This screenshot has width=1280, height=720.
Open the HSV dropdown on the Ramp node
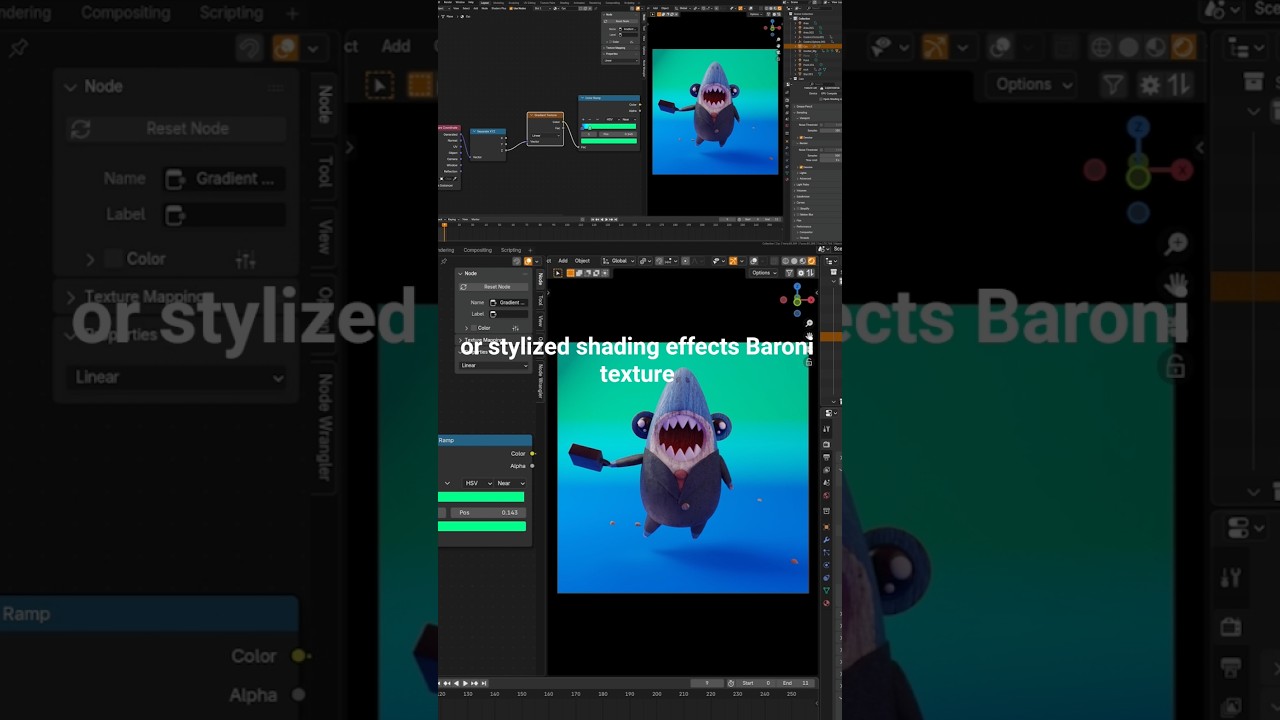pos(478,483)
